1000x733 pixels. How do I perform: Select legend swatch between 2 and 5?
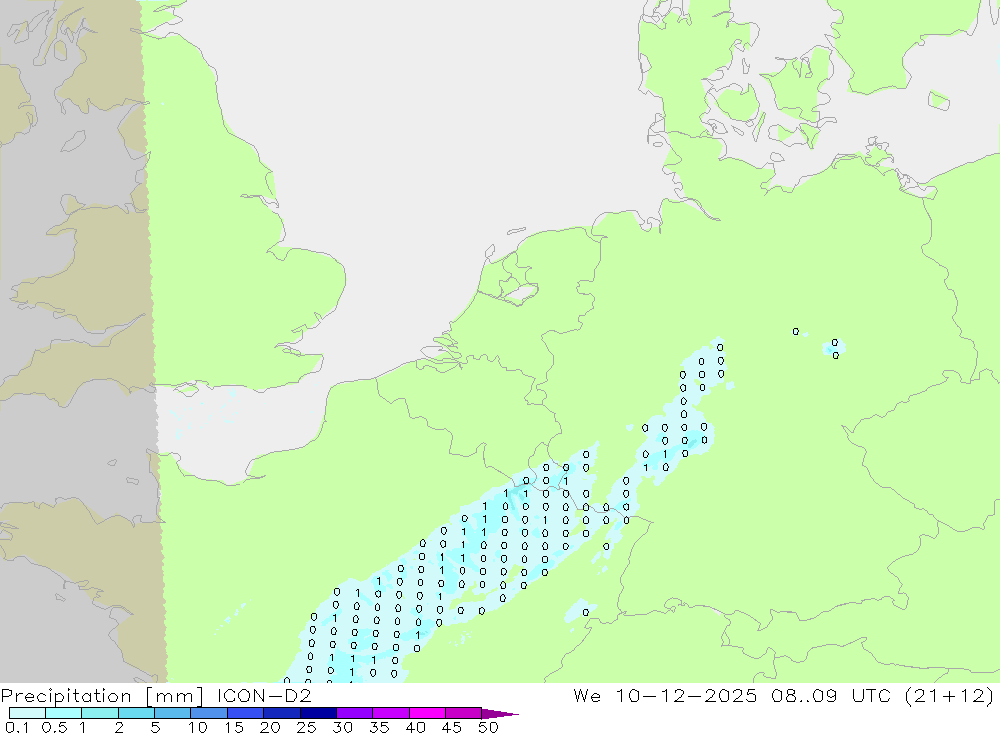[x=136, y=713]
